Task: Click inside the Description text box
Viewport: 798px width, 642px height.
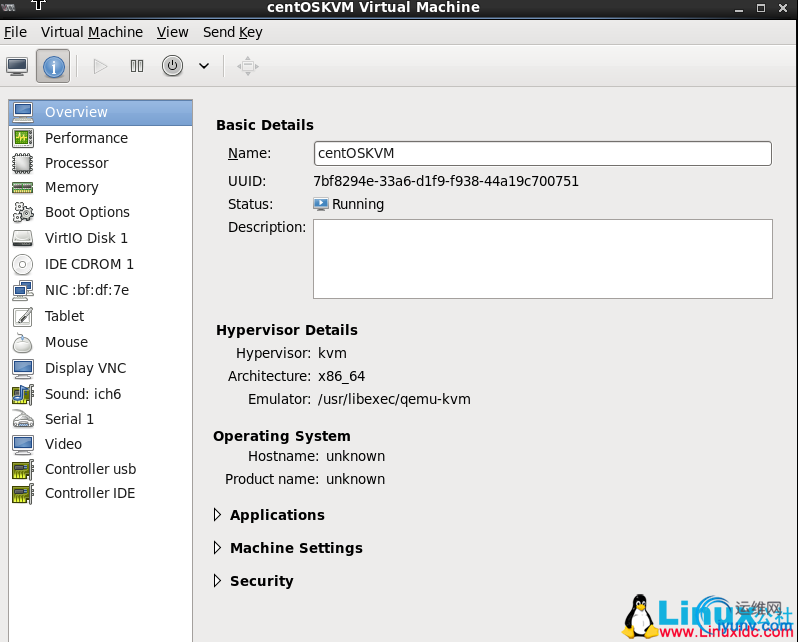Action: click(543, 259)
